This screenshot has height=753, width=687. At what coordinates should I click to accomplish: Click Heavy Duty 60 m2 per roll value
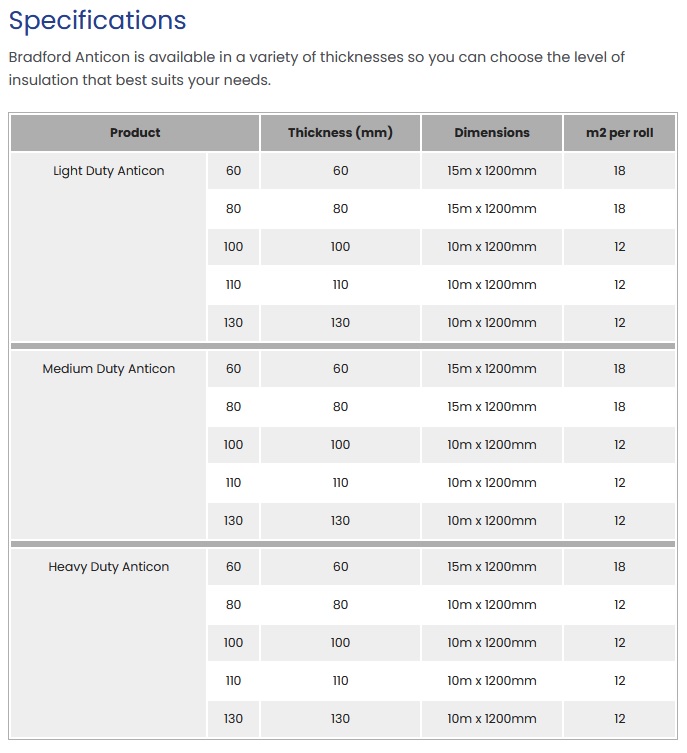pos(619,567)
